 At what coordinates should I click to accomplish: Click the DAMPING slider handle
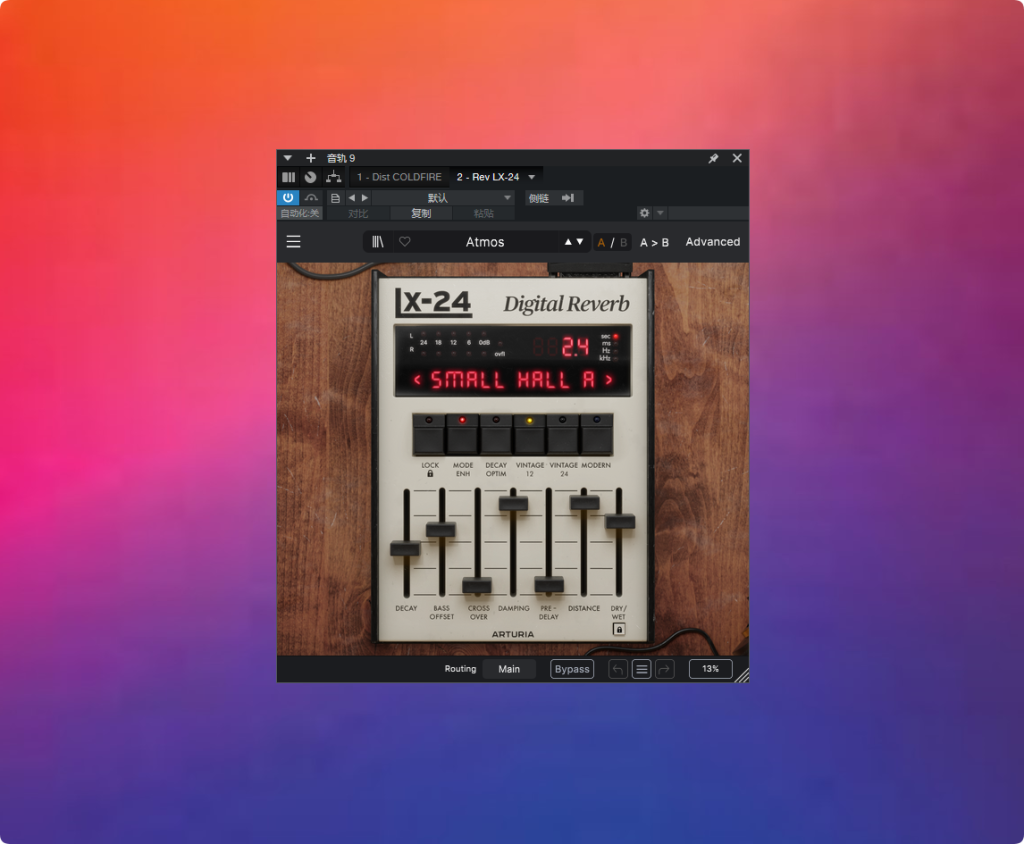(x=513, y=503)
